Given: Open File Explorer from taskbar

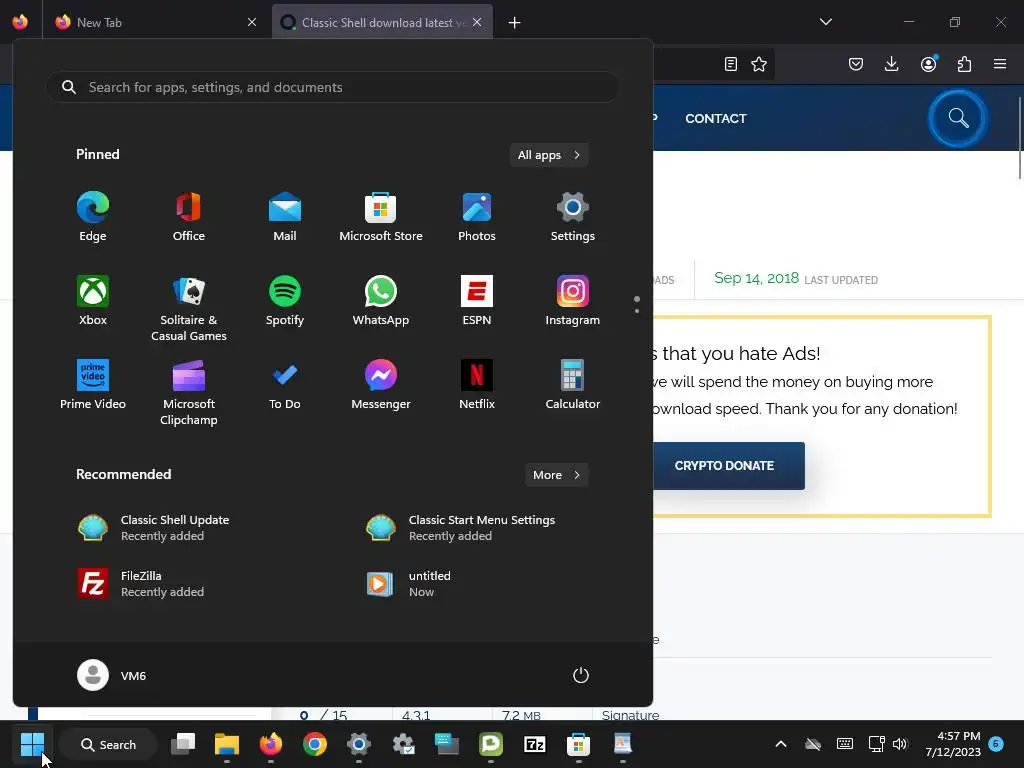Looking at the screenshot, I should [x=227, y=744].
